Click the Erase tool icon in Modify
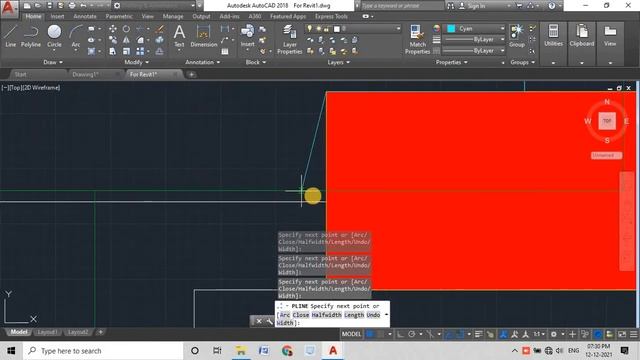Screen dimensions: 640x360 pyautogui.click(x=160, y=29)
